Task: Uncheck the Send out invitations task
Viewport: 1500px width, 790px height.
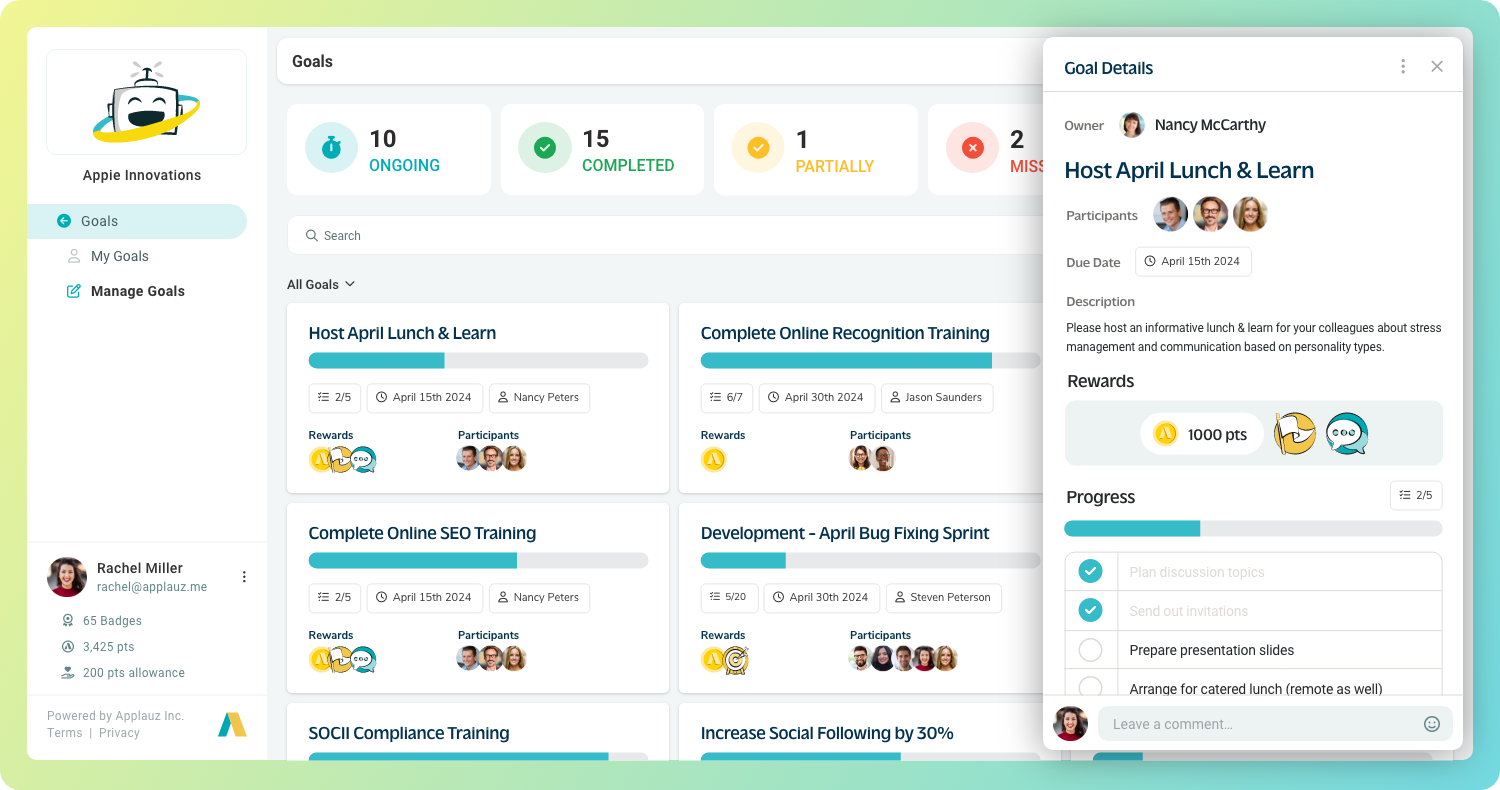Action: click(x=1090, y=610)
